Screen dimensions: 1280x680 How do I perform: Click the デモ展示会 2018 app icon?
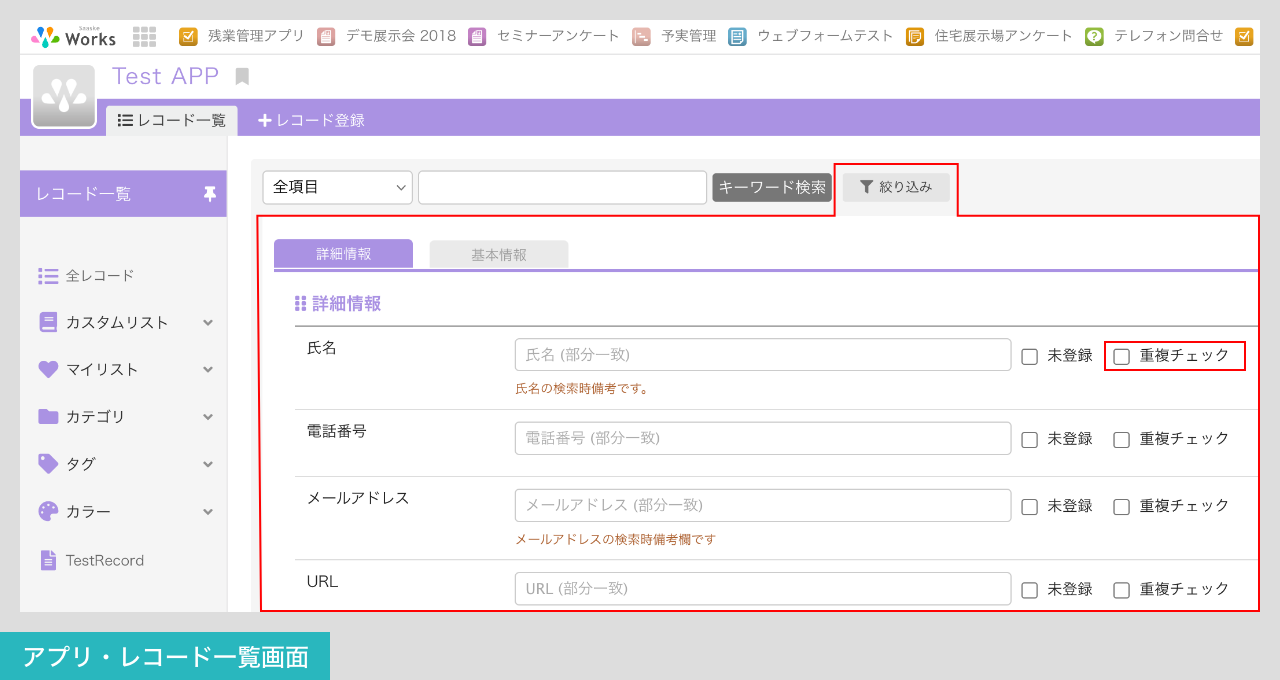pyautogui.click(x=326, y=37)
